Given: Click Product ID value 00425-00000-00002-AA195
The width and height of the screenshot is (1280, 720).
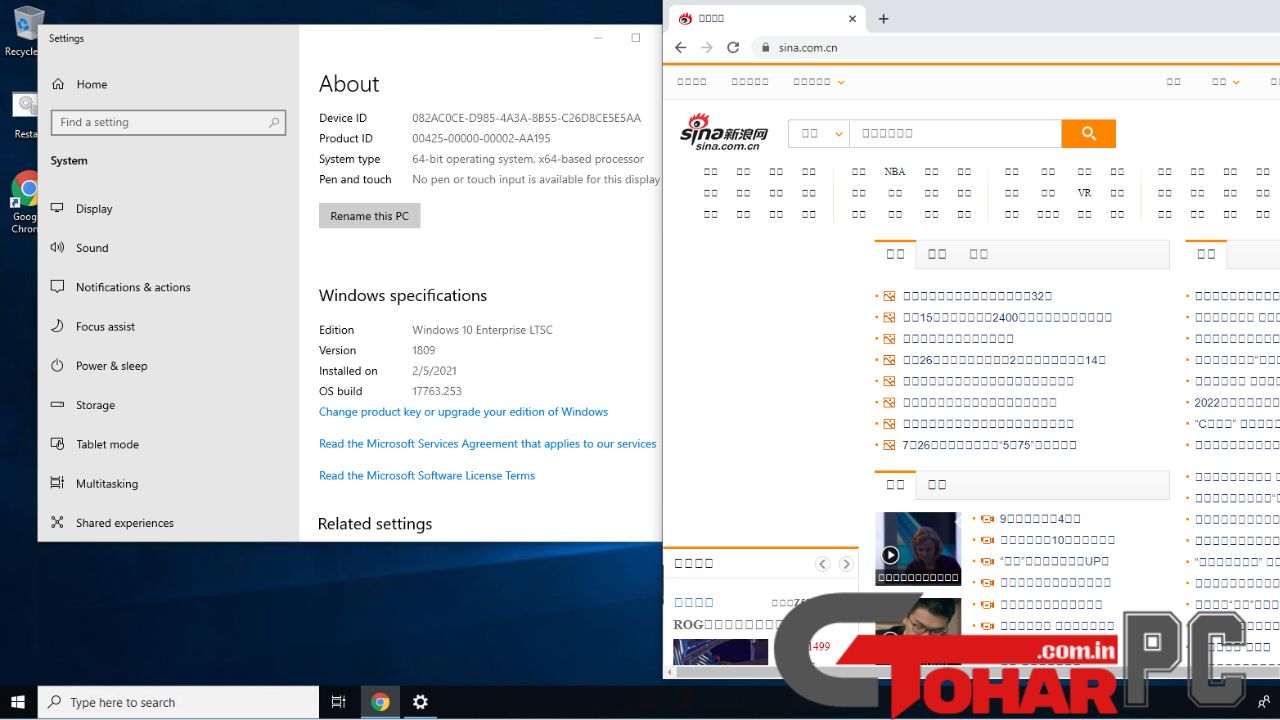Looking at the screenshot, I should click(481, 139).
